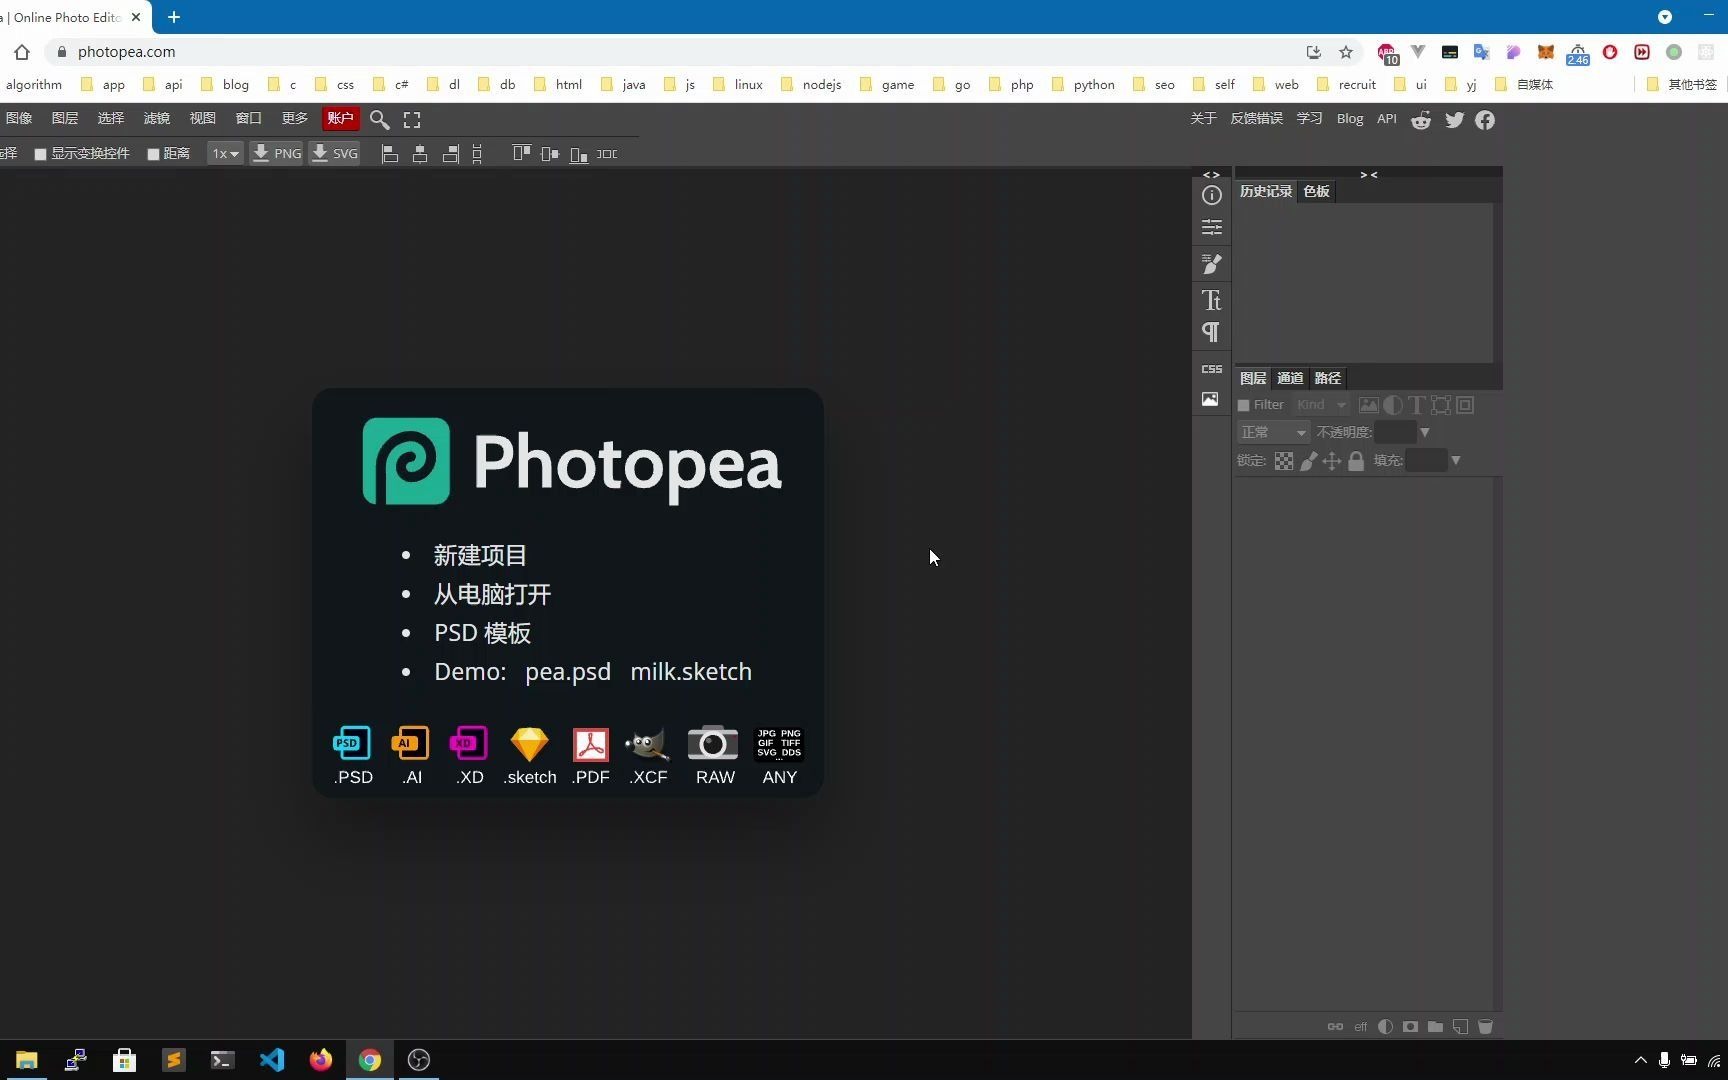Open the Brush settings panel icon
The image size is (1728, 1080).
(x=1211, y=264)
